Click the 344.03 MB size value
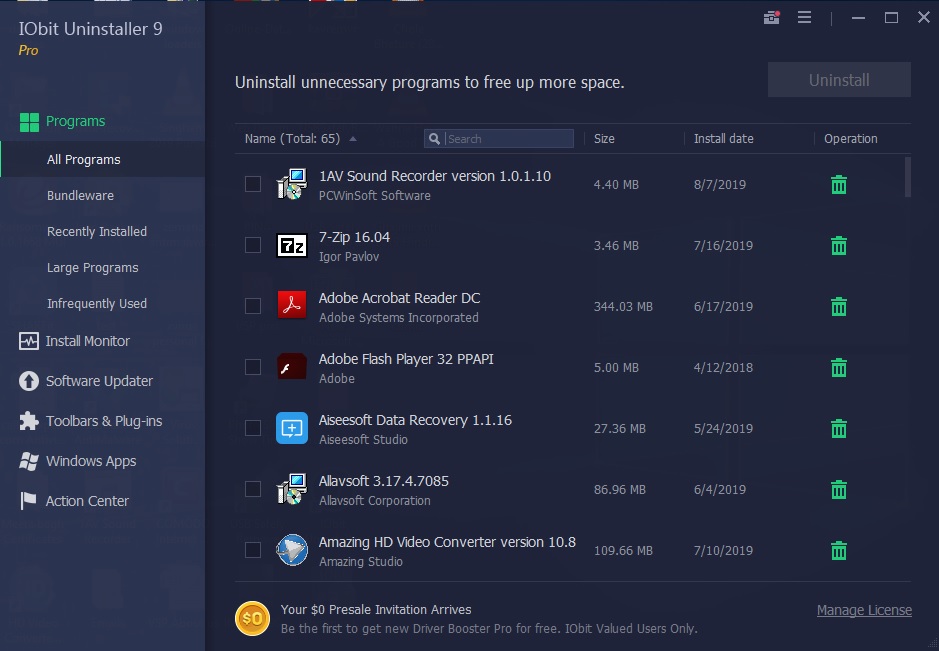Viewport: 939px width, 651px height. [x=623, y=307]
